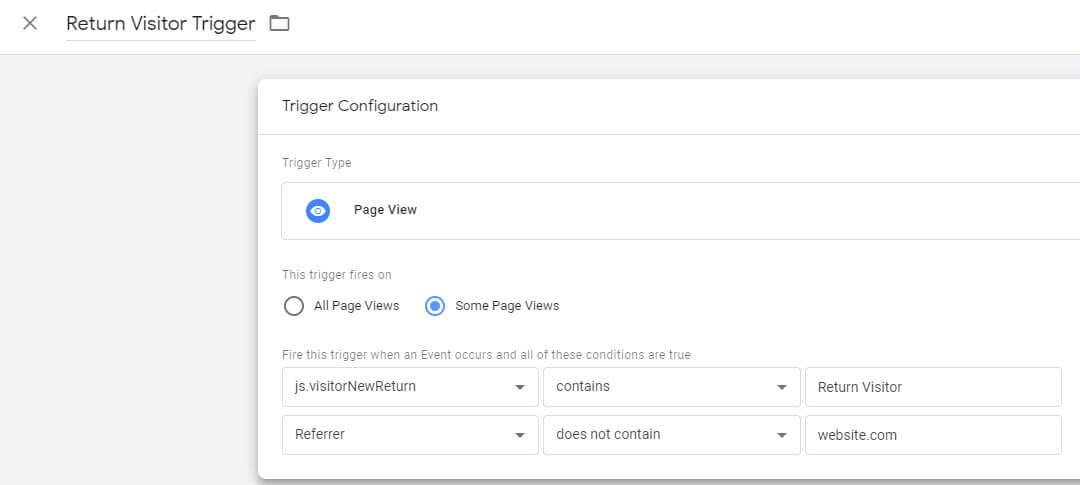Click the blue Page View eye icon
Viewport: 1080px width, 485px height.
click(318, 211)
